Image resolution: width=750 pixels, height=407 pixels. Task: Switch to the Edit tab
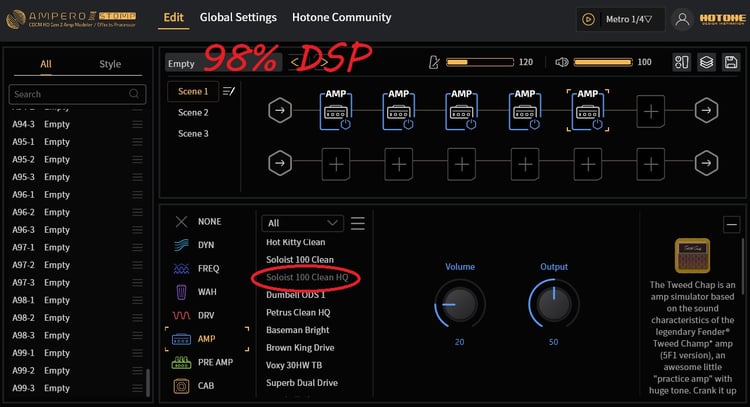click(173, 18)
